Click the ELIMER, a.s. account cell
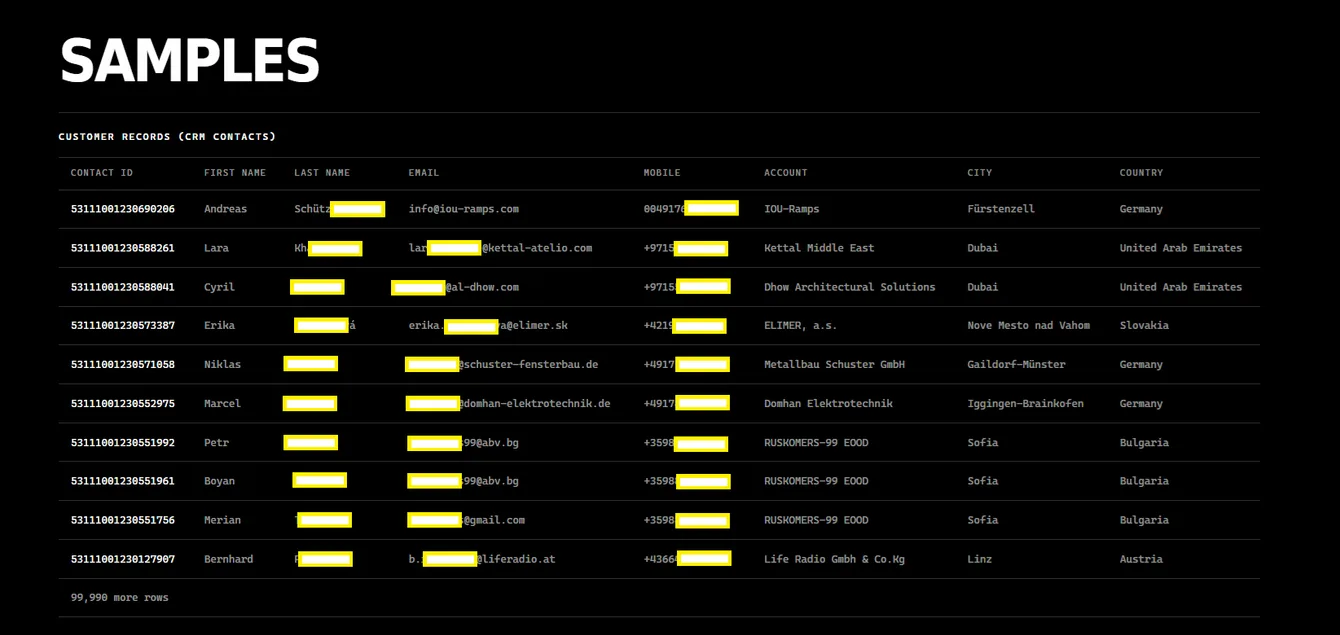 tap(800, 326)
